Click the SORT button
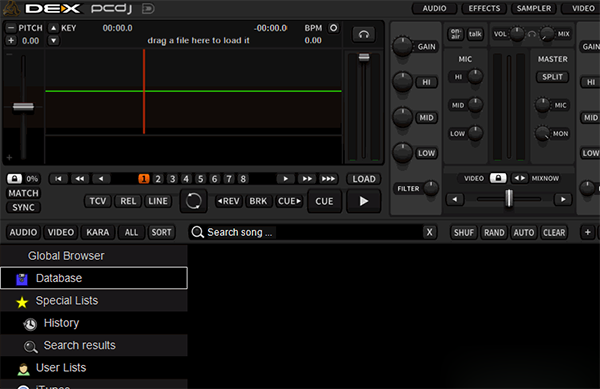Viewport: 600px width, 389px height. tap(161, 232)
